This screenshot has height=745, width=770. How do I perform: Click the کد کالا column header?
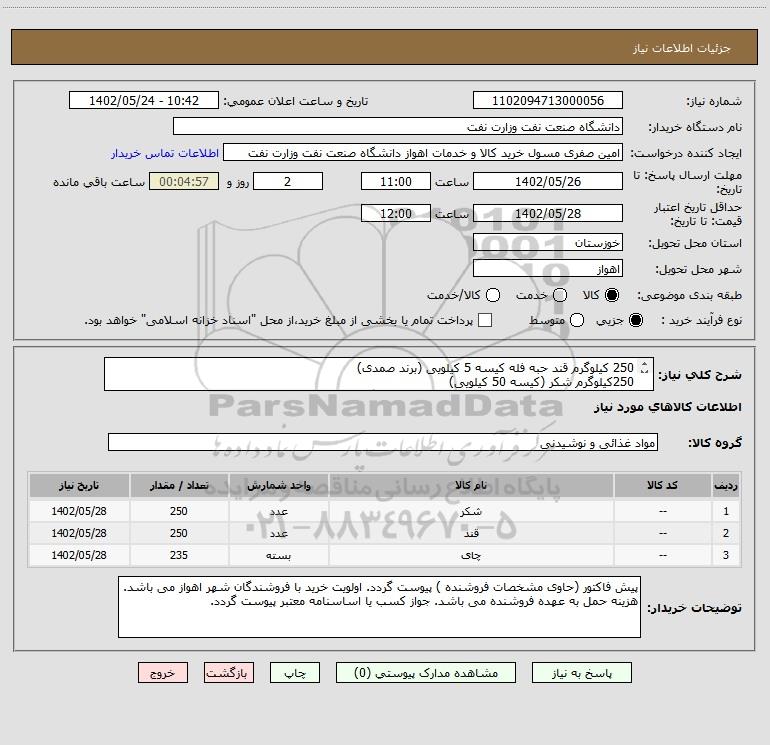pyautogui.click(x=662, y=486)
